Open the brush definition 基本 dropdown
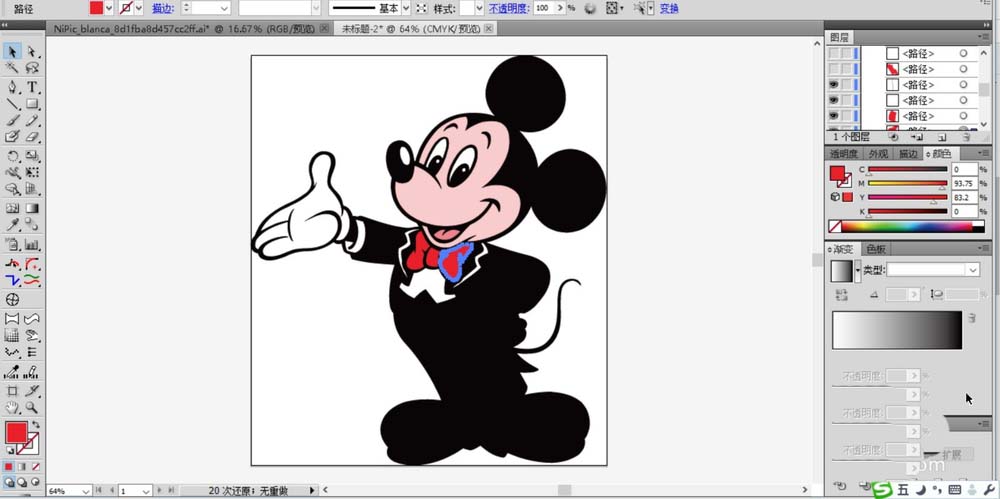The image size is (1000, 499). coord(406,8)
